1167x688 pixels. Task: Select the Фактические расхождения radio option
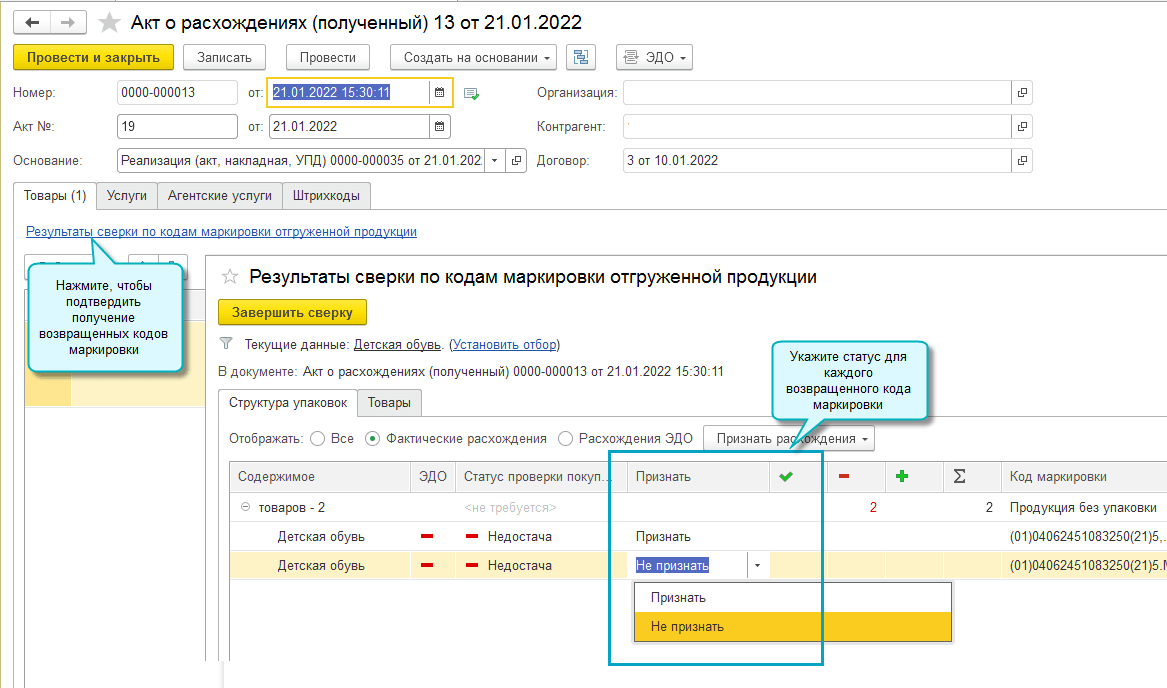(x=372, y=439)
